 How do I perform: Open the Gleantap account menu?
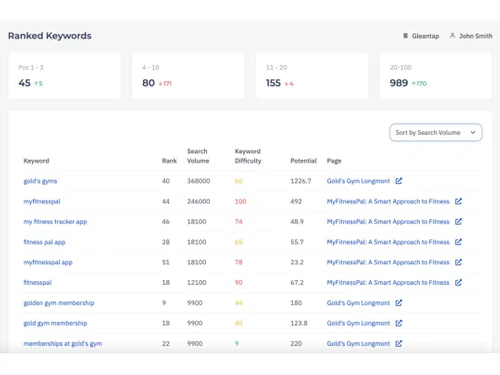[x=421, y=36]
